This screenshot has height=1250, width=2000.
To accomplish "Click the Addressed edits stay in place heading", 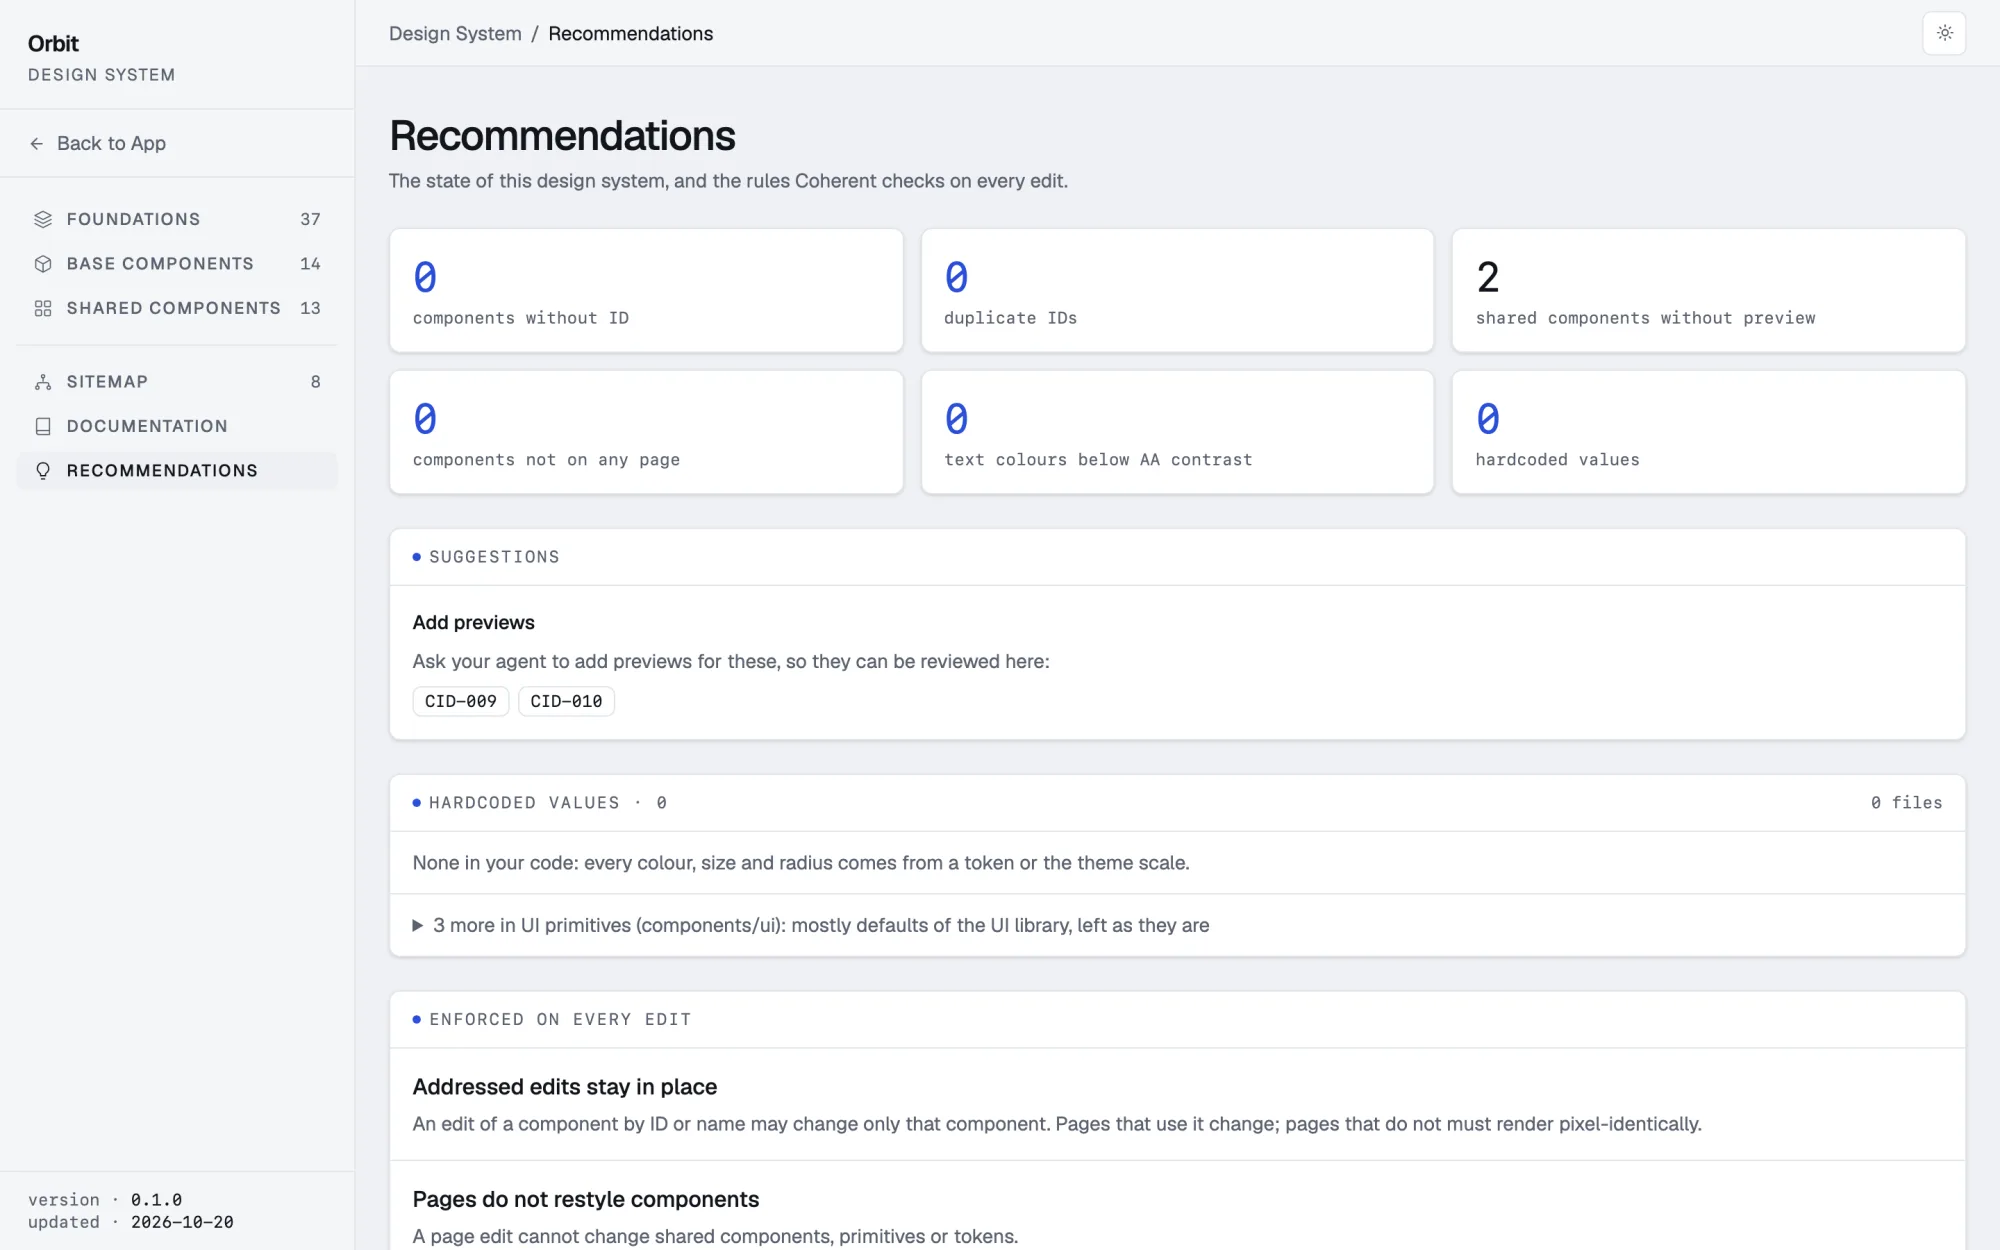I will pyautogui.click(x=565, y=1087).
